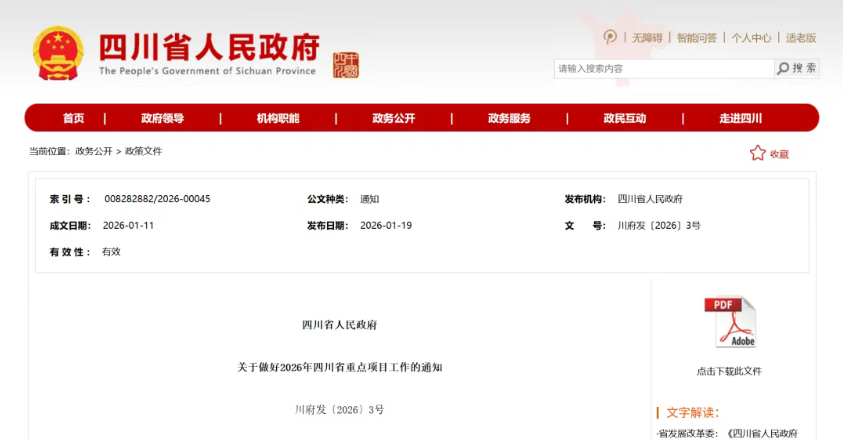The width and height of the screenshot is (843, 445).
Task: Enable 无障碍 accessibility mode
Action: tap(647, 38)
